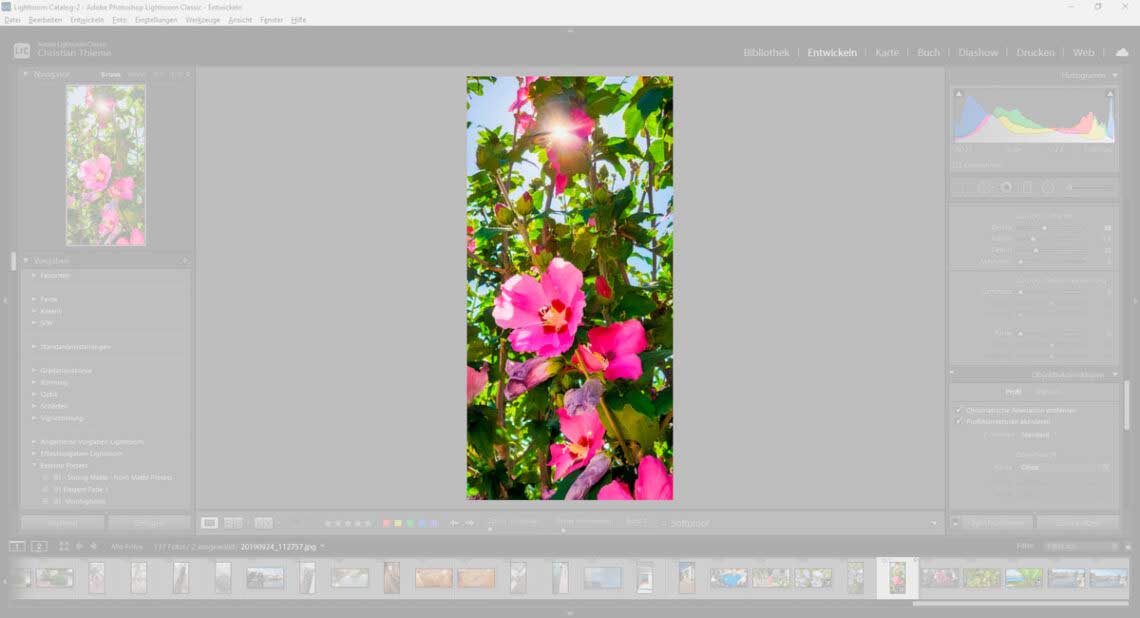Select the loupe view icon in toolbar

coord(209,523)
